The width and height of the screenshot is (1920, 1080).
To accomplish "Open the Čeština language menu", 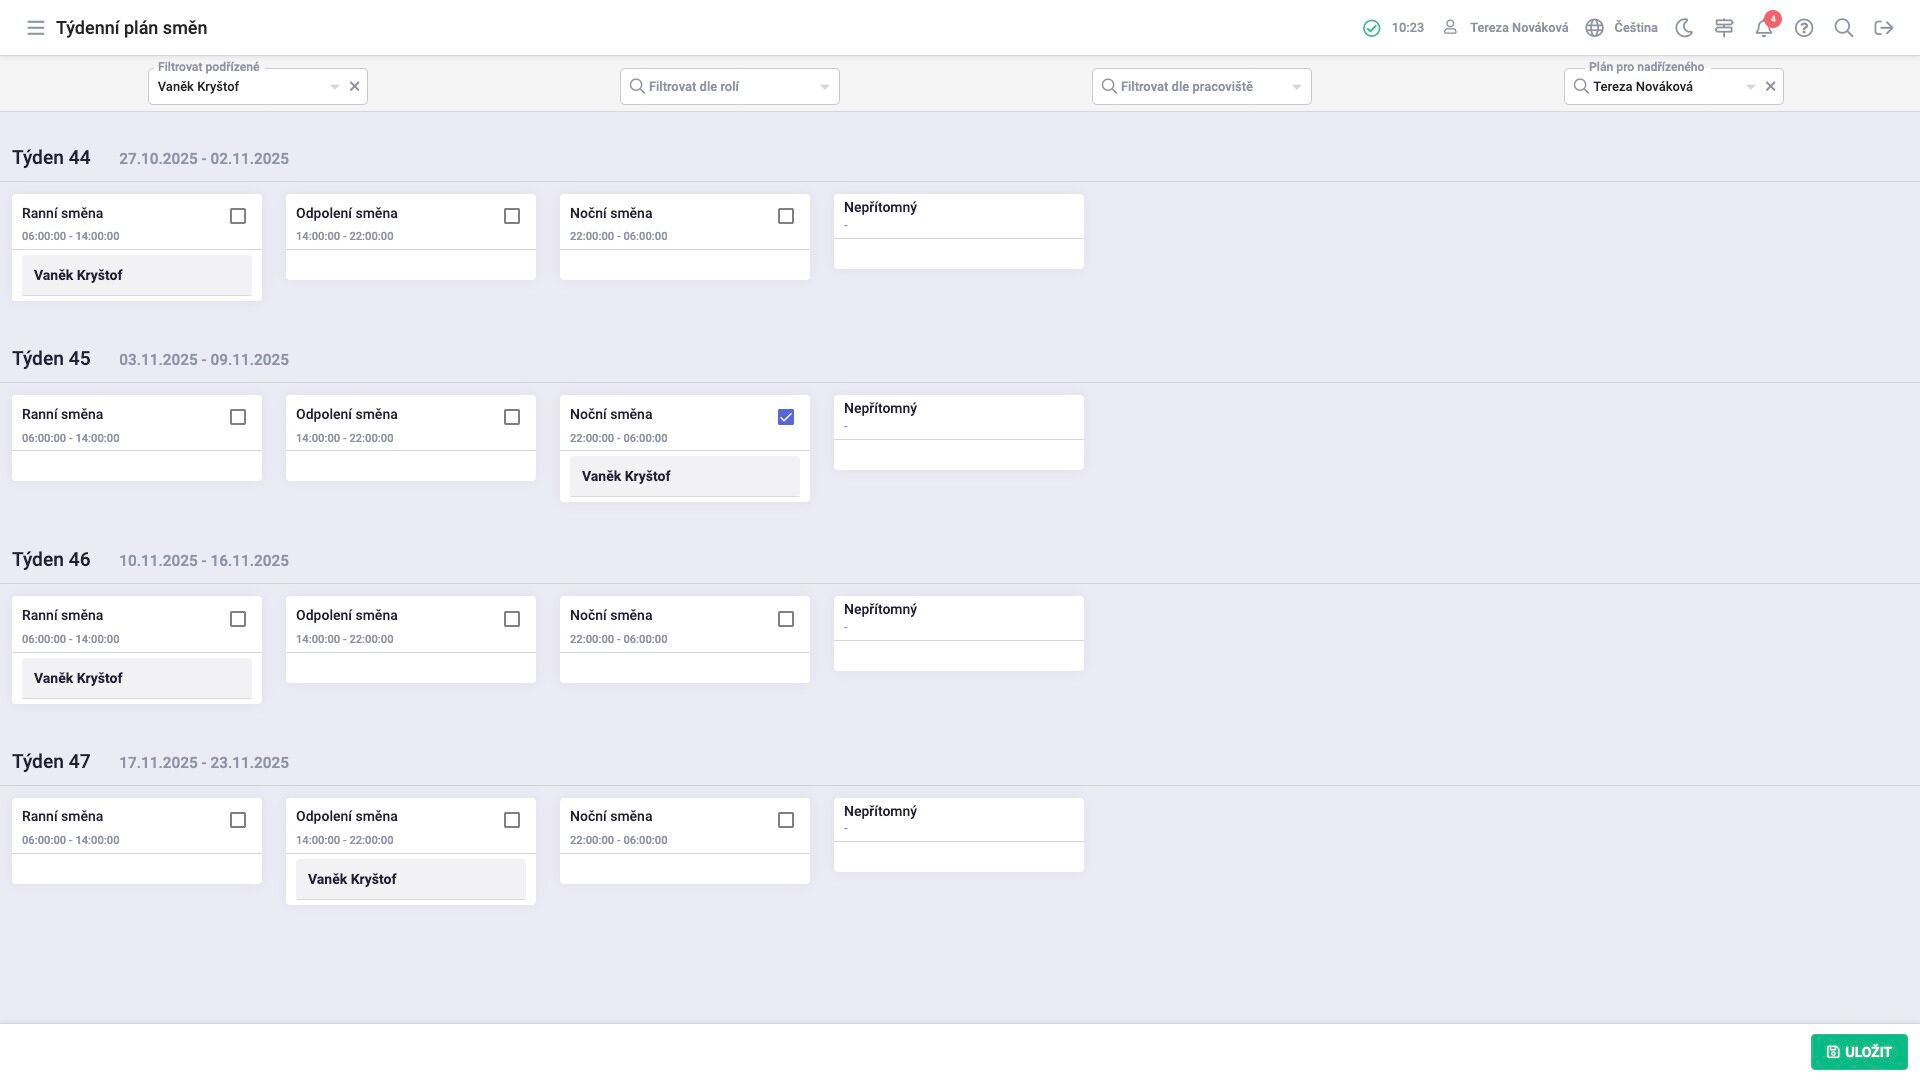I will coord(1622,28).
